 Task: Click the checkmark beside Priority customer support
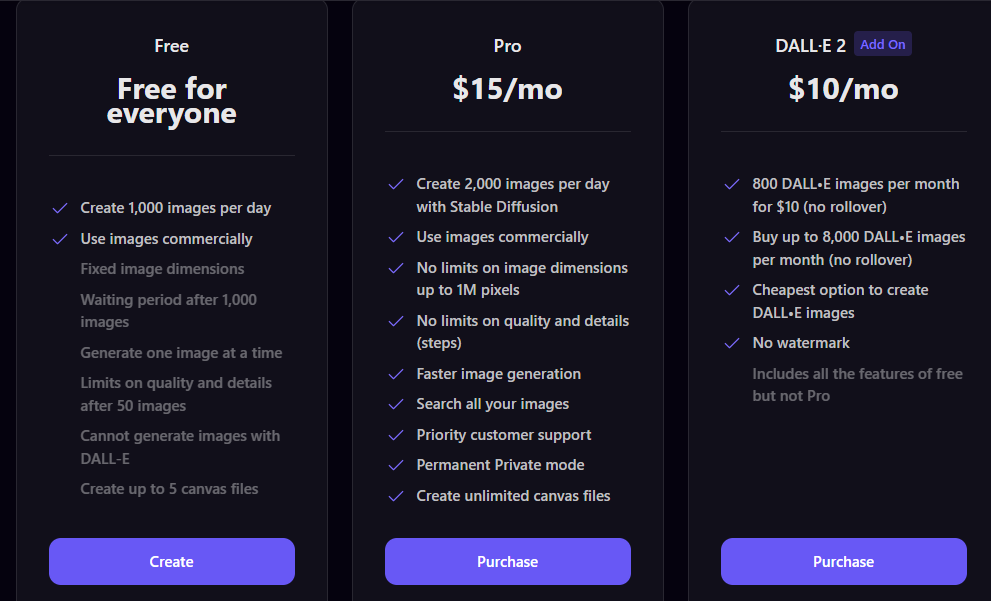[x=396, y=435]
